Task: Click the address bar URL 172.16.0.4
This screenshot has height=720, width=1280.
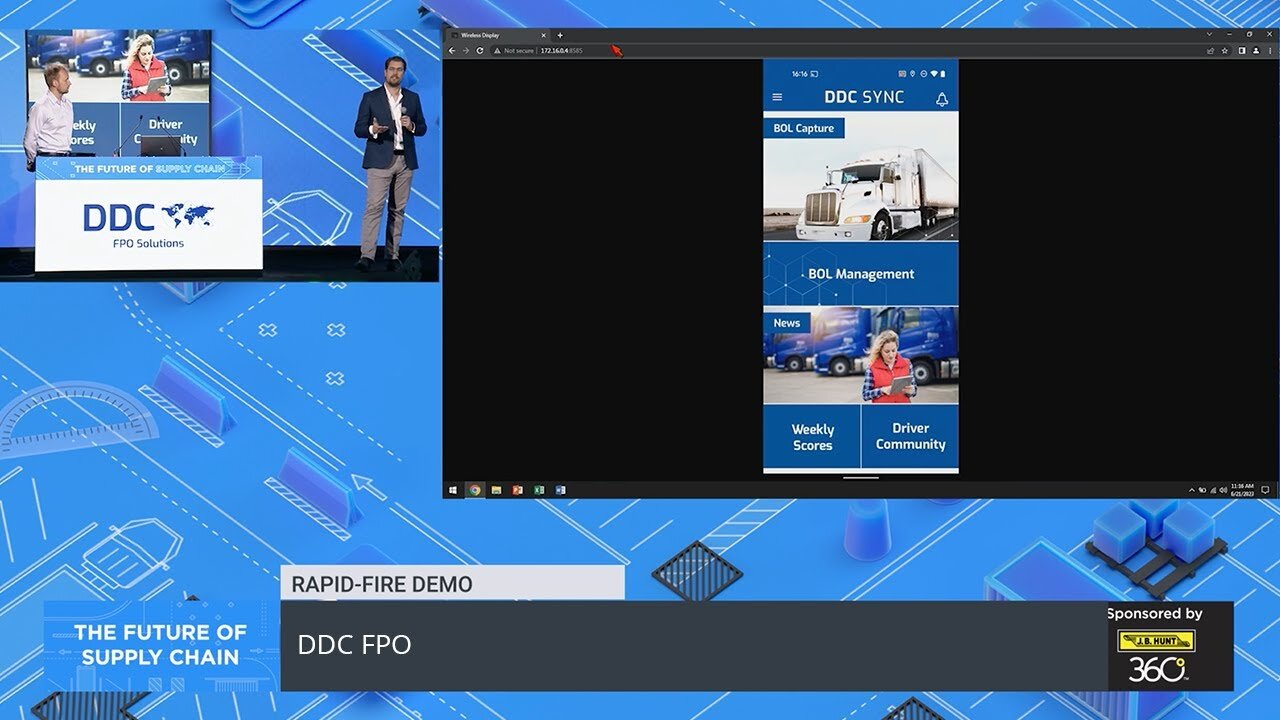Action: [555, 50]
